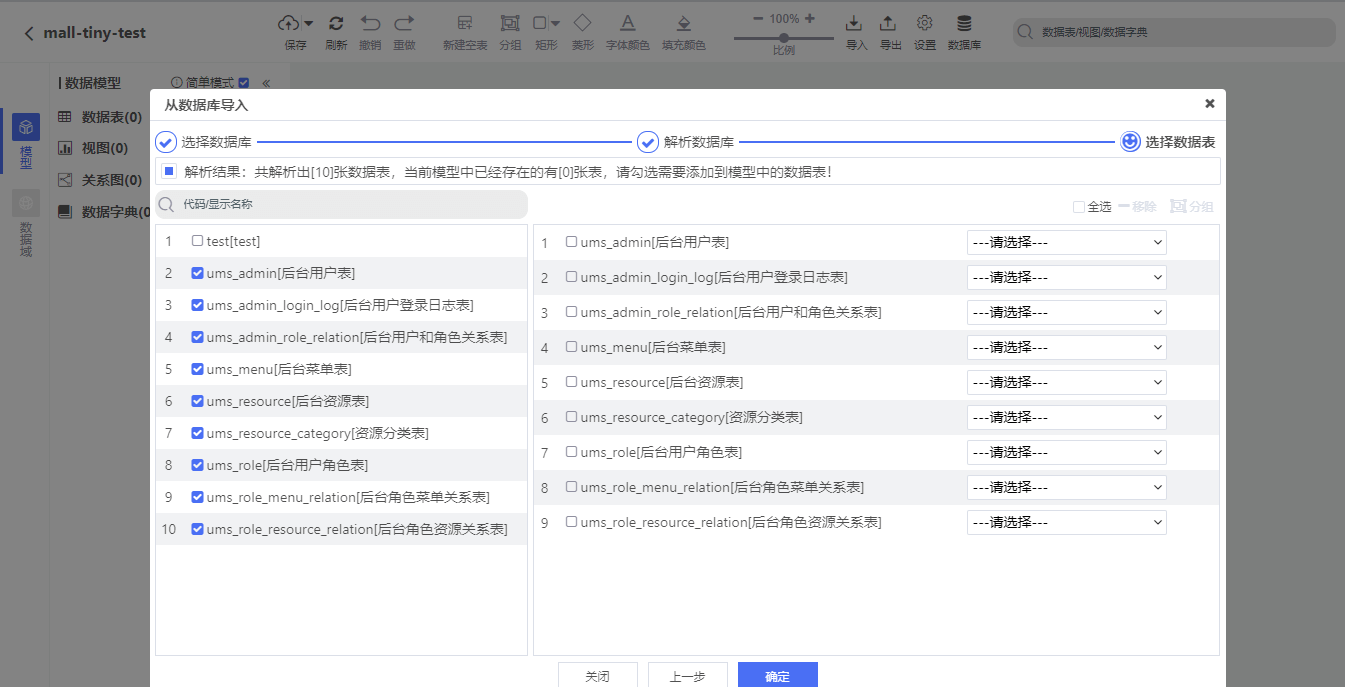The width and height of the screenshot is (1345, 687).
Task: Check ums_admin[后台用户表] in right list
Action: point(571,242)
